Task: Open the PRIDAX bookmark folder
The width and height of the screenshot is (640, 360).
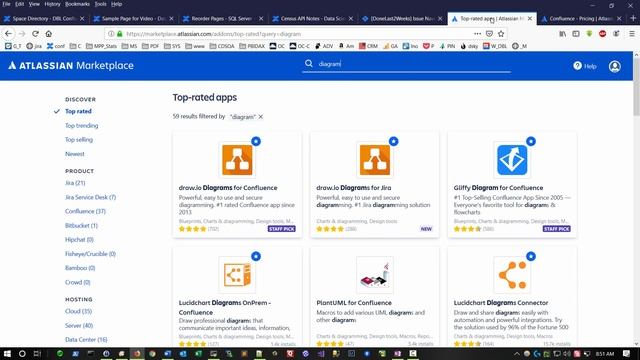Action: (252, 46)
